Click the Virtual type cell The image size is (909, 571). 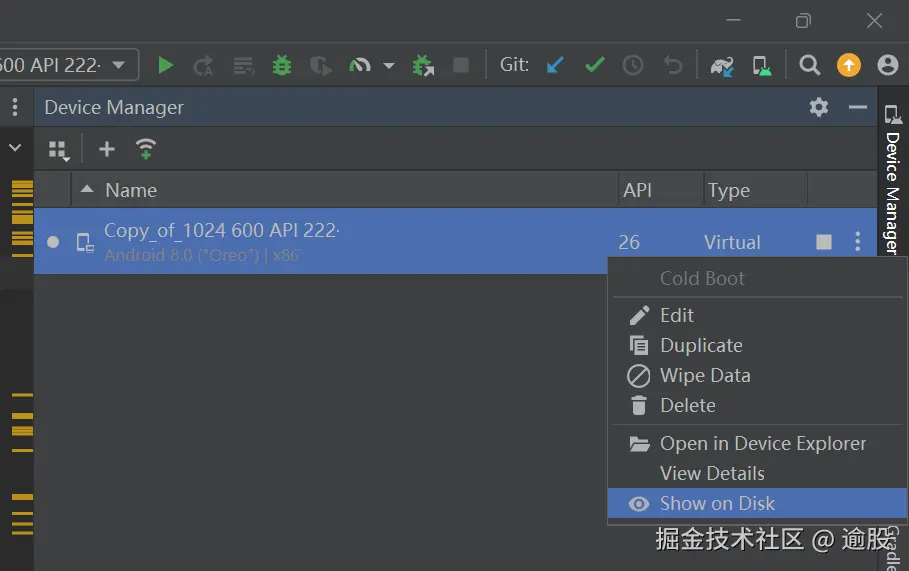click(x=732, y=242)
